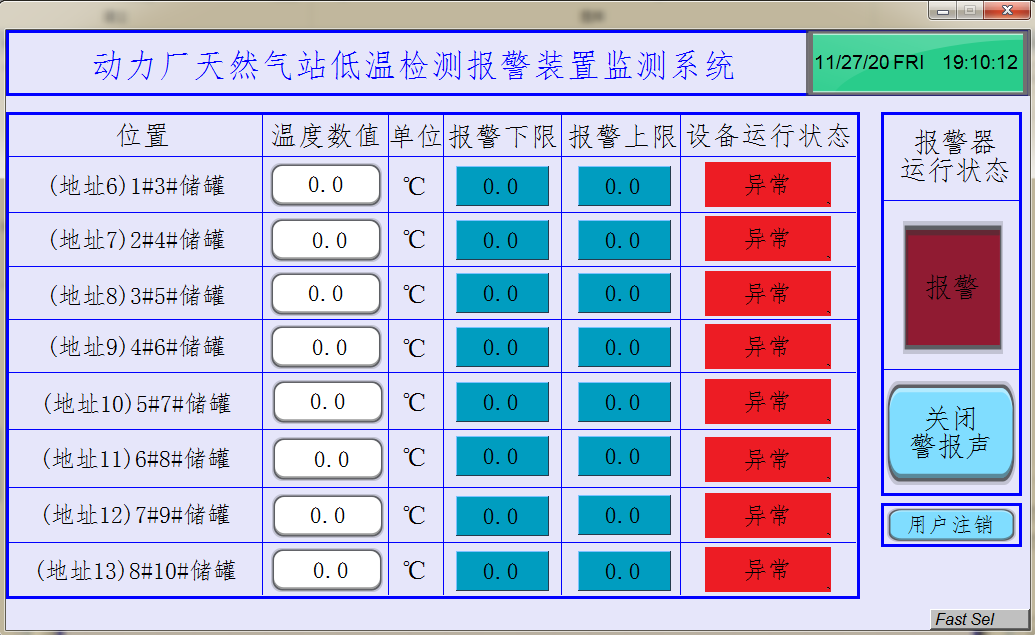The image size is (1035, 635).
Task: Click 报警下限 field for 2#4#储罐
Action: click(x=502, y=240)
